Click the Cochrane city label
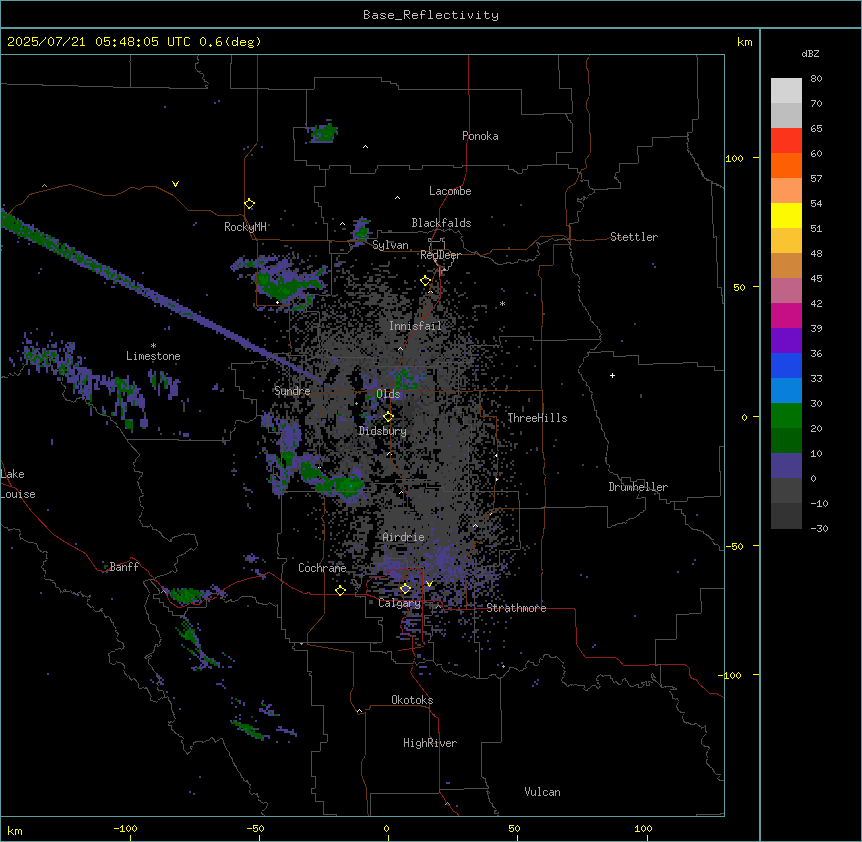Screen dimensions: 862x842 (x=322, y=568)
